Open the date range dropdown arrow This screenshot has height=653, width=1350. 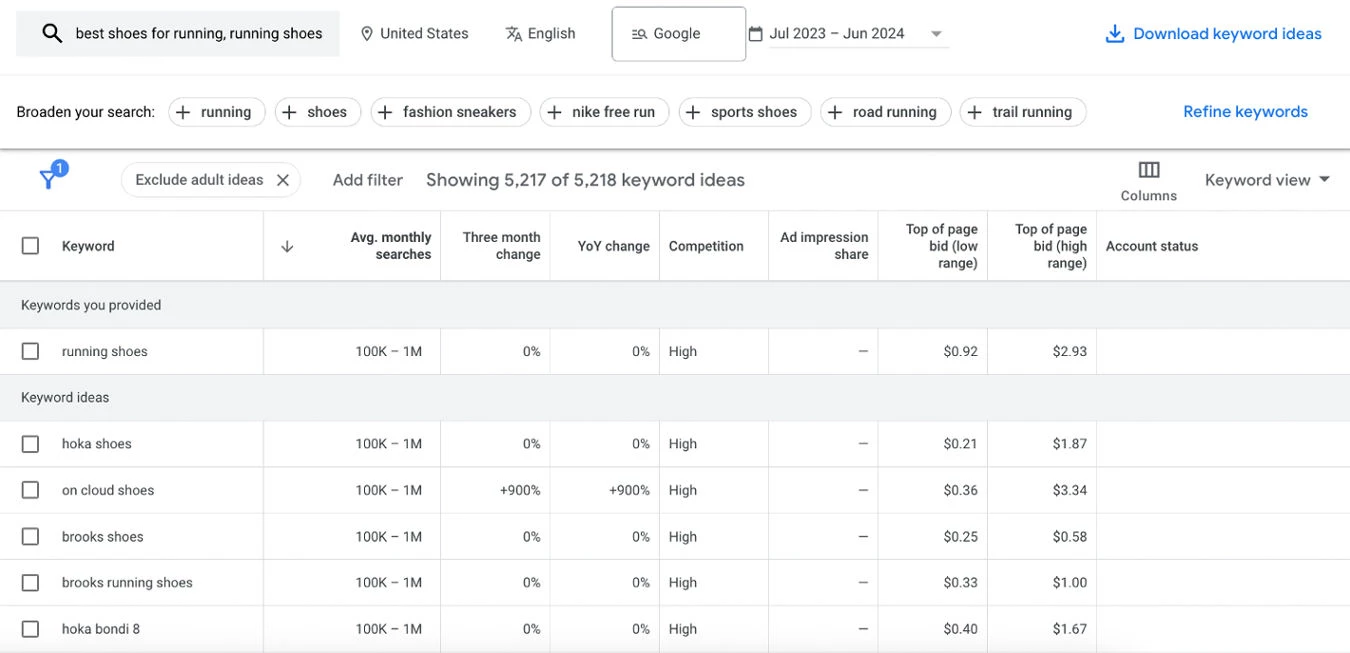tap(936, 34)
